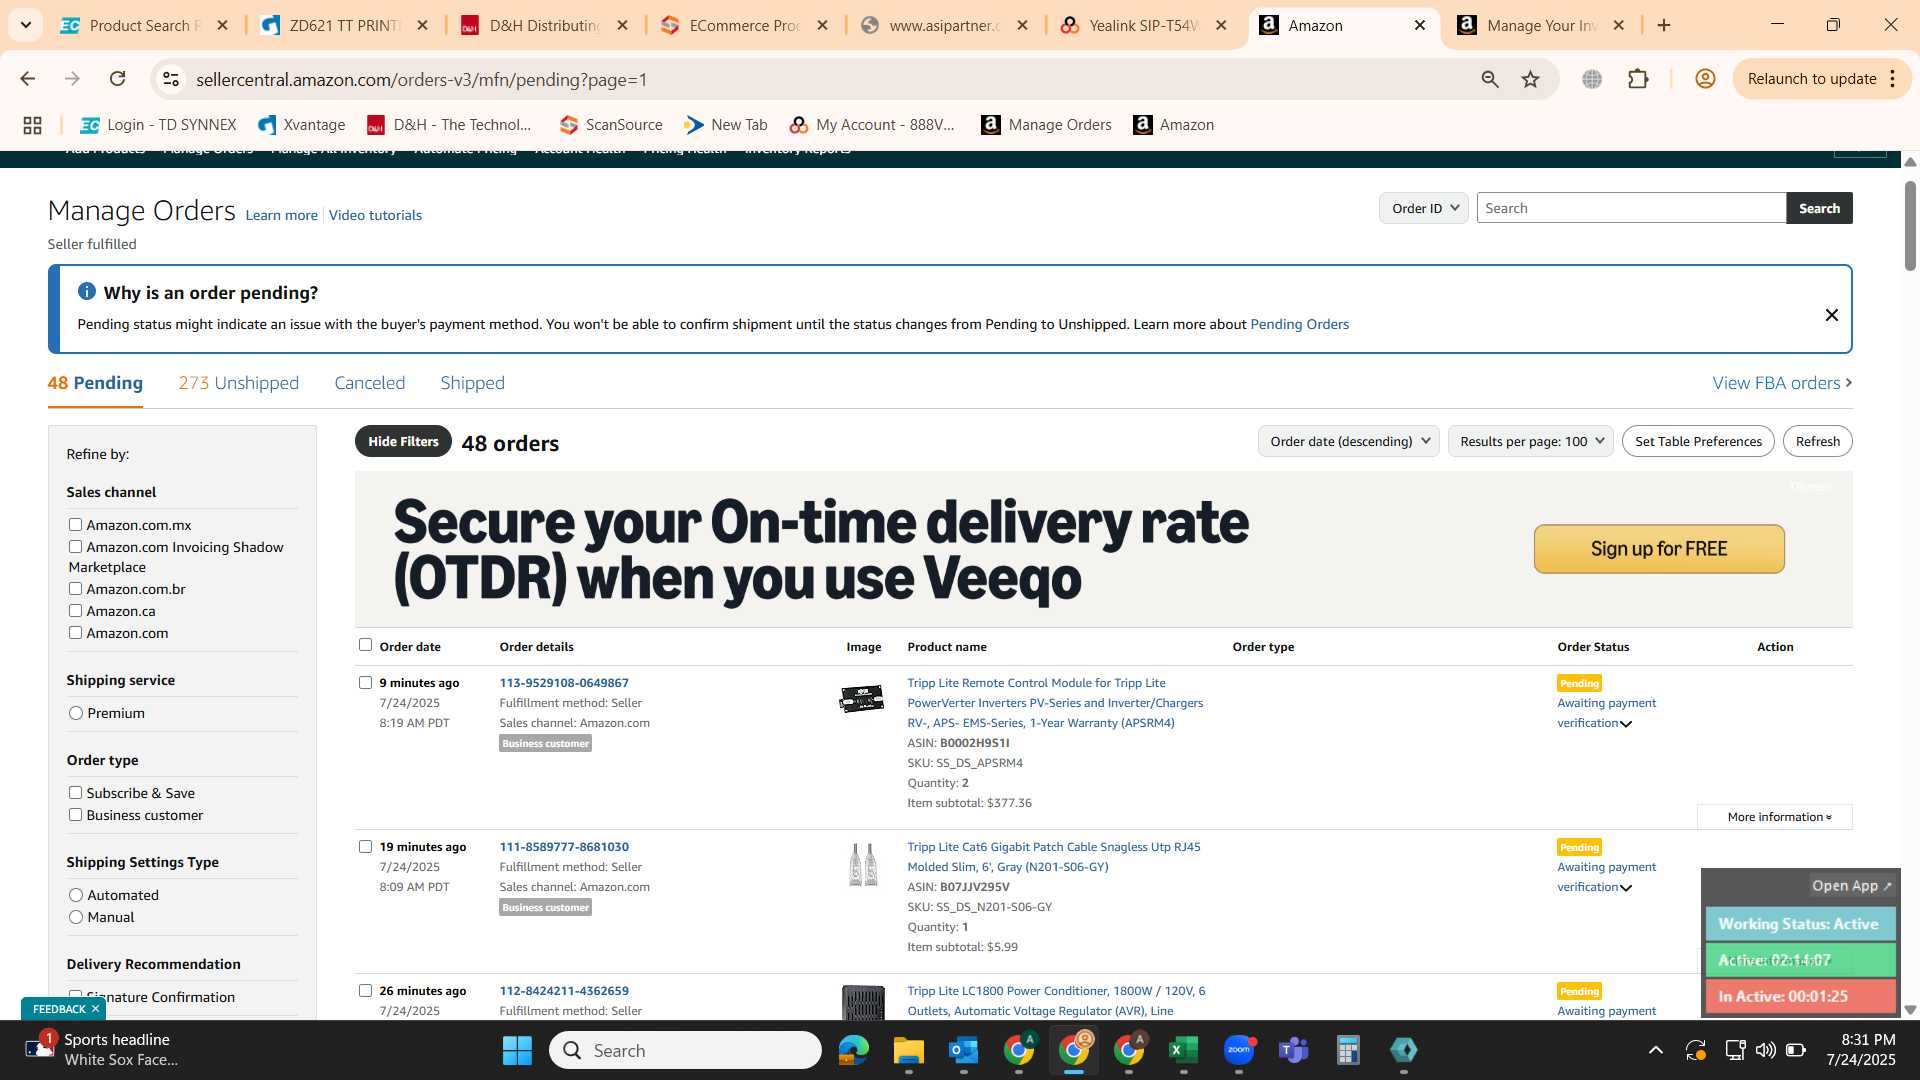Open Microsoft Teams from taskbar
The image size is (1920, 1080).
(1294, 1050)
